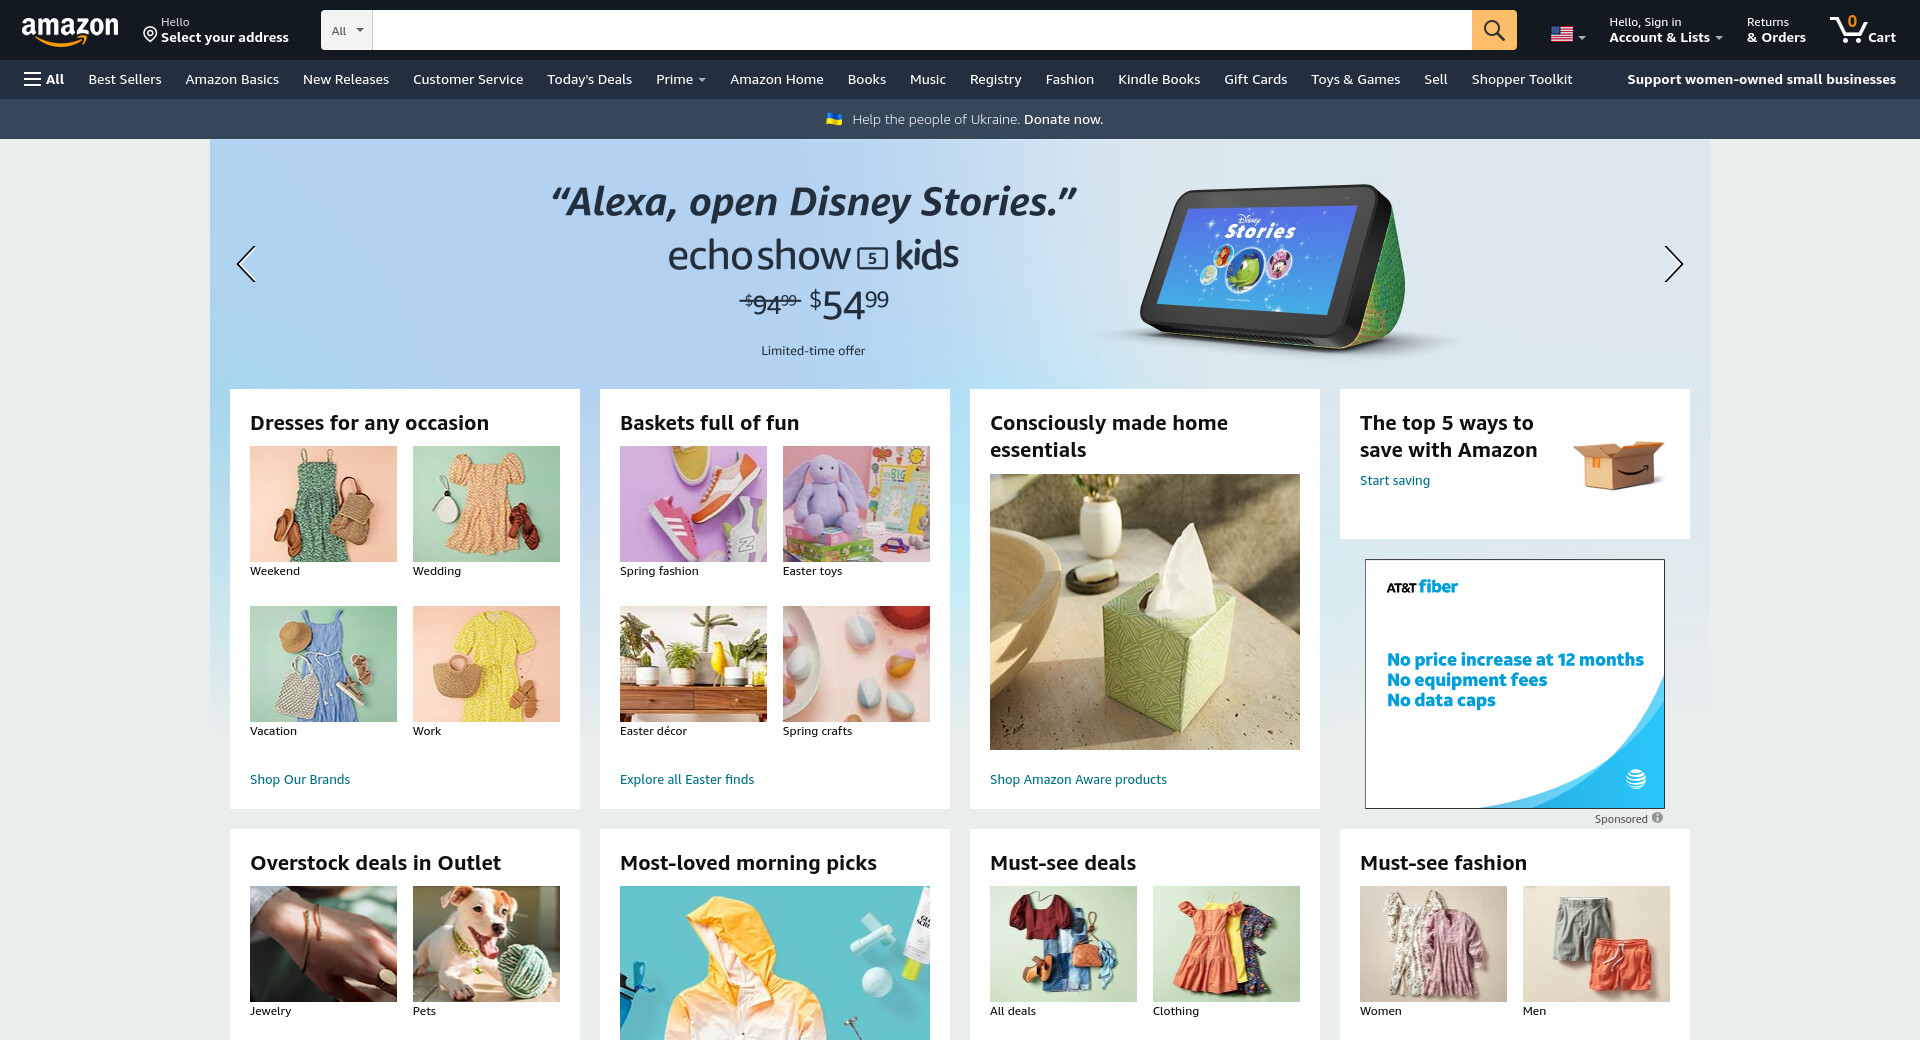
Task: Select Best Sellers in navigation bar
Action: 125,79
